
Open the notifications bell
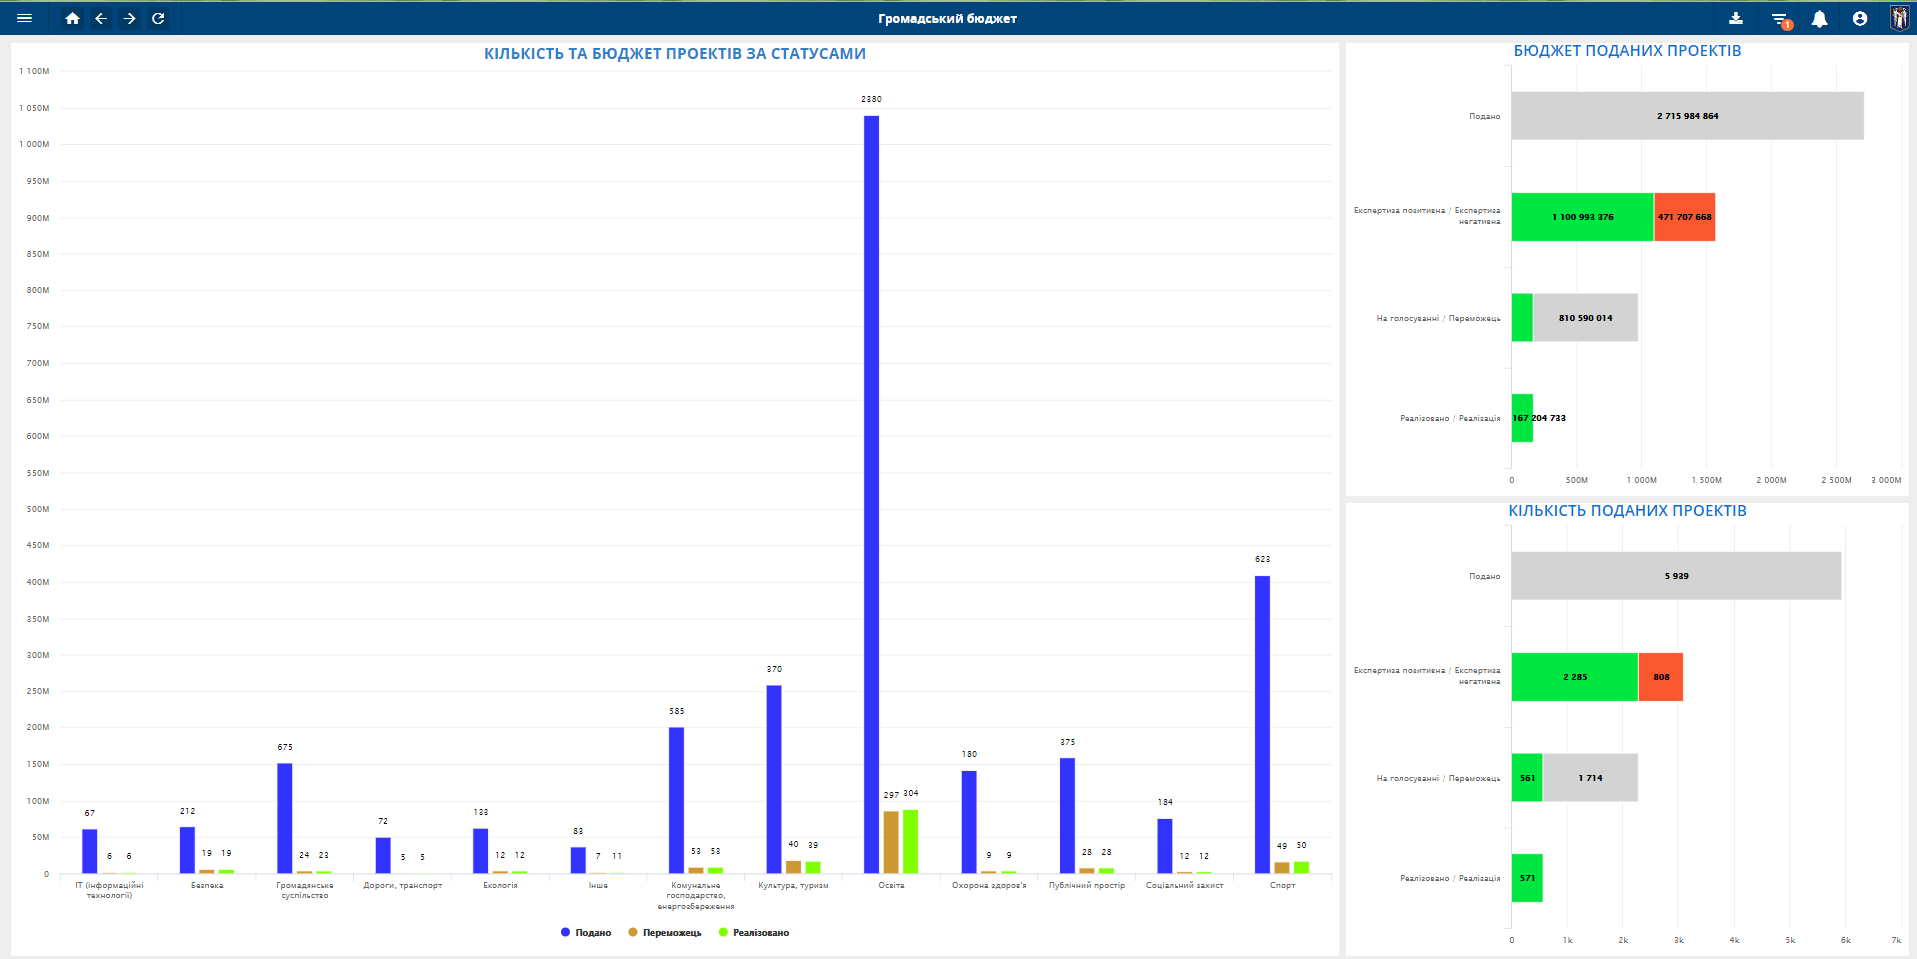[1819, 19]
